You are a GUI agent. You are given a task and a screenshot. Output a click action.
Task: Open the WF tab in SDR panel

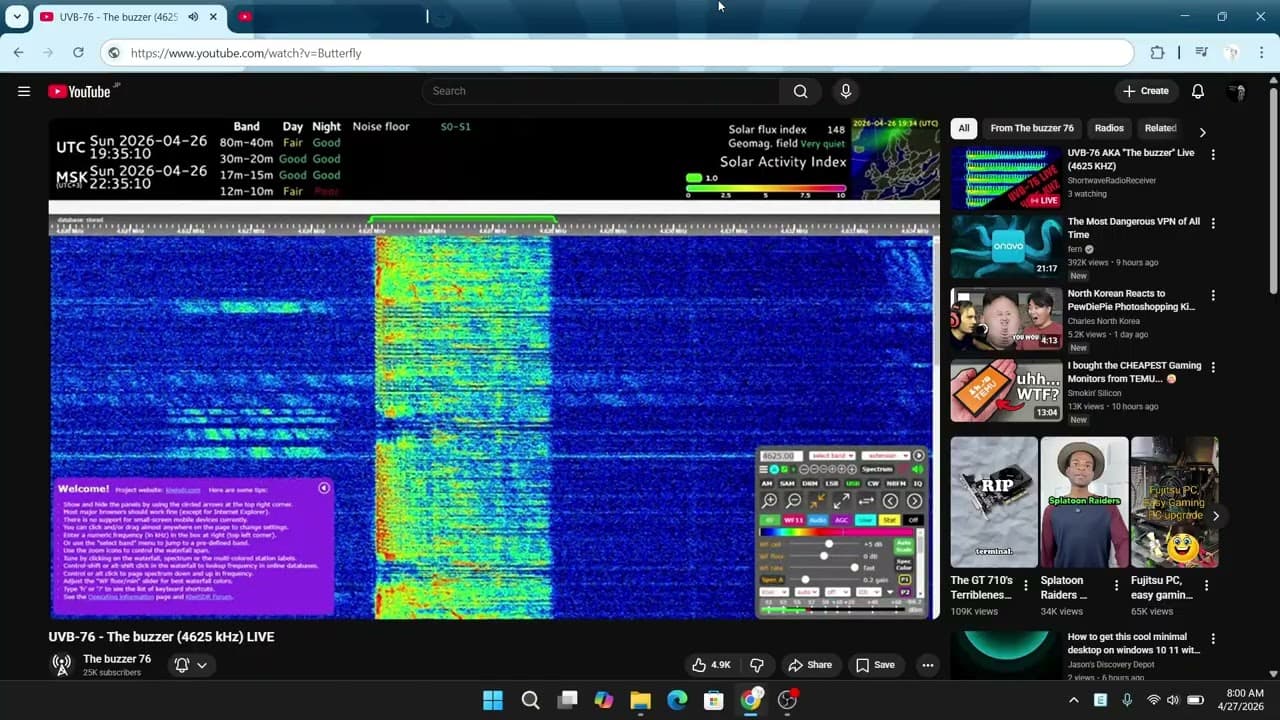coord(793,520)
